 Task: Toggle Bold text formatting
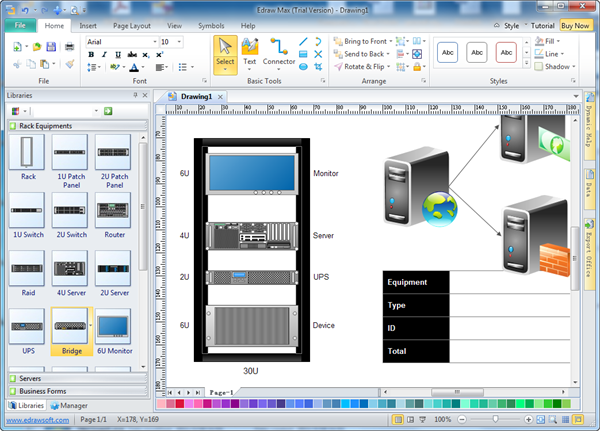91,55
